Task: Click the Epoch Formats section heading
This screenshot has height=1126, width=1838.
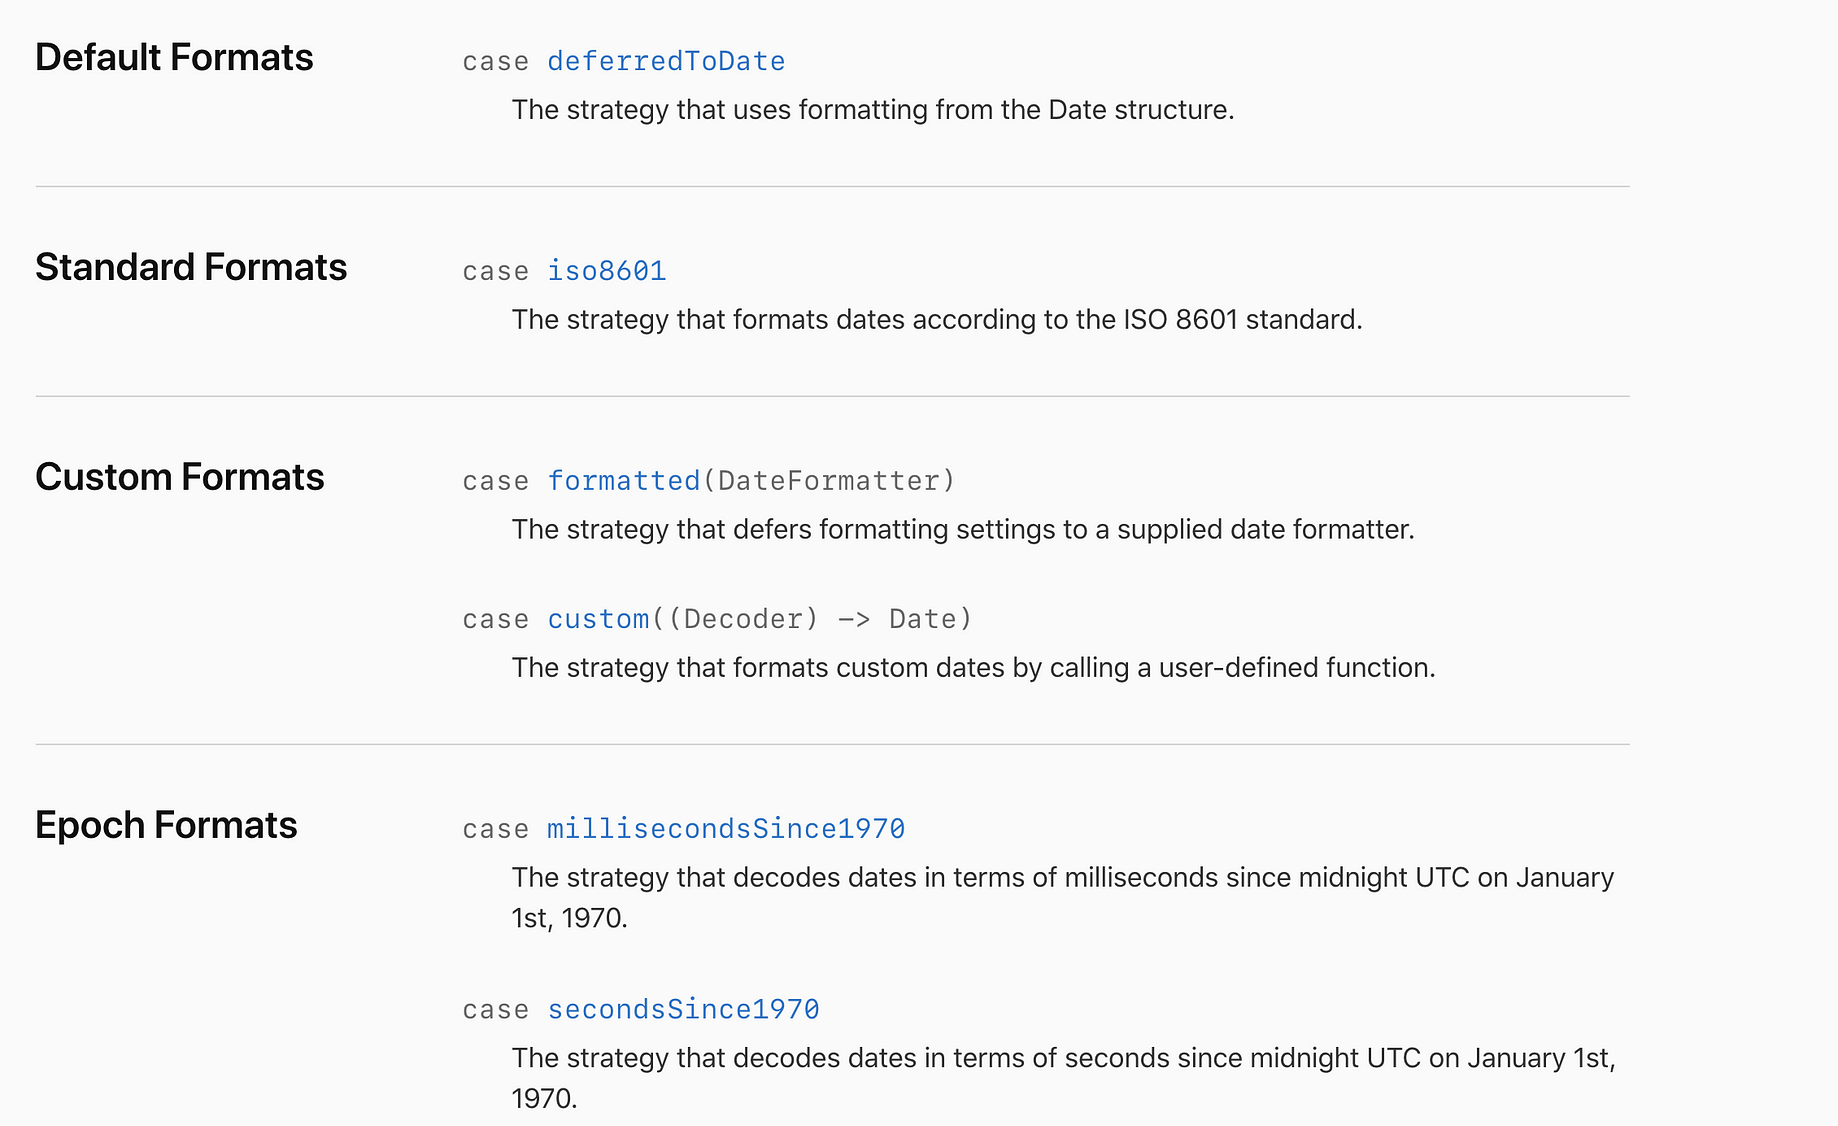Action: 166,825
